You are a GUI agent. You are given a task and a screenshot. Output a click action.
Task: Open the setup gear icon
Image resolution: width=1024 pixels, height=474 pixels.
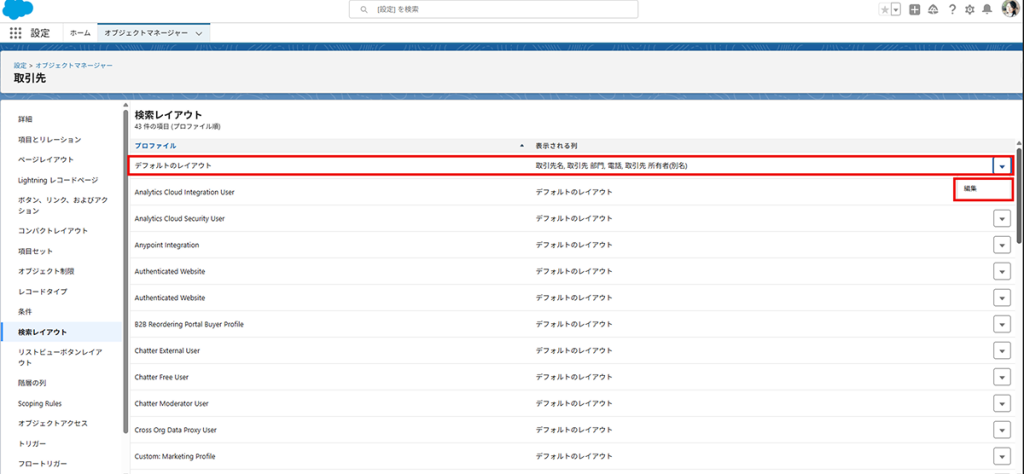click(970, 9)
